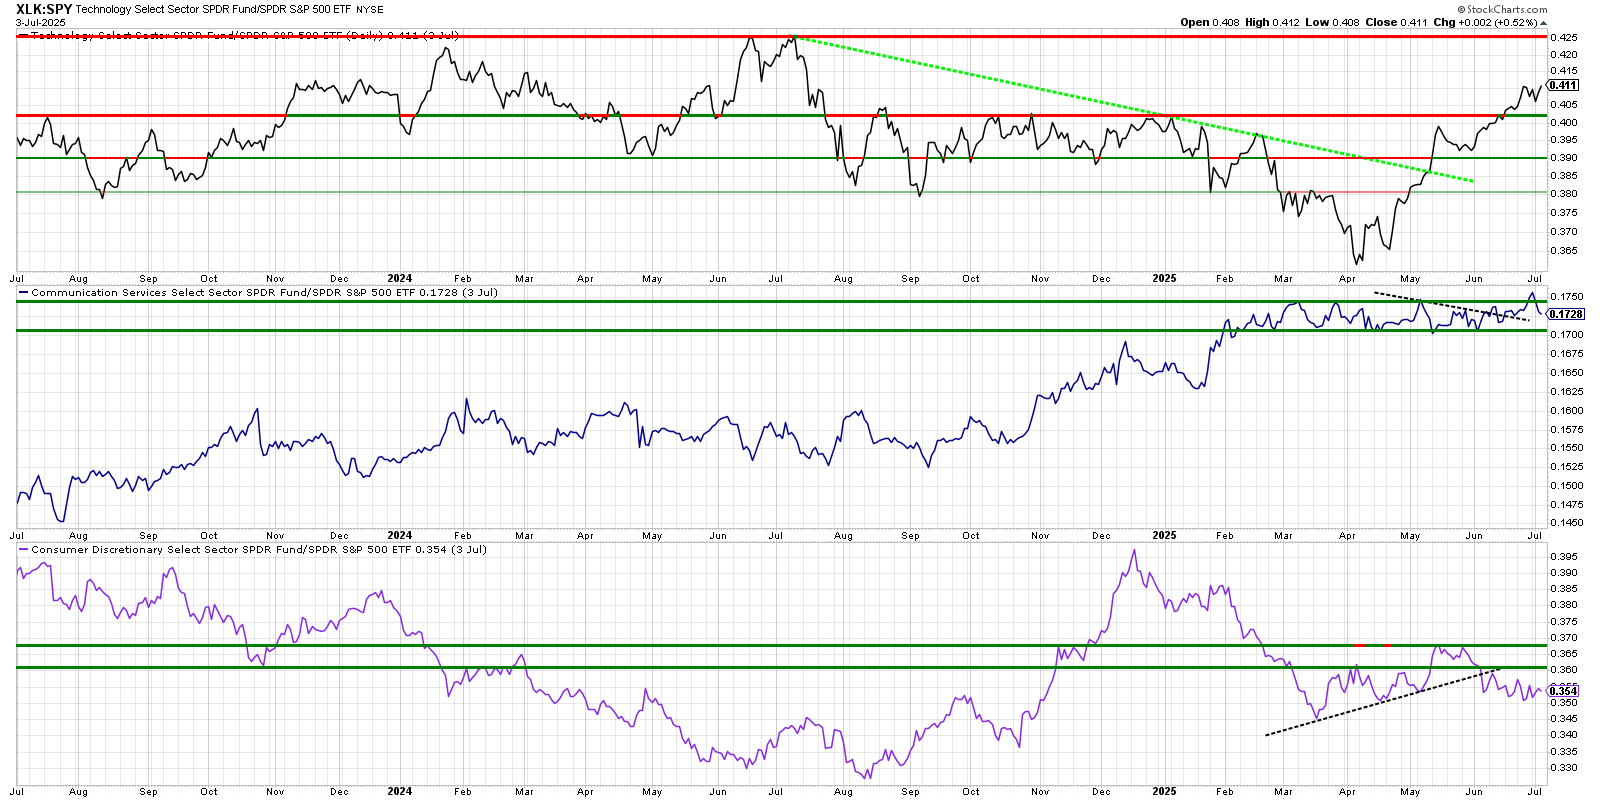Click the 2024 year label under the middle panel
This screenshot has width=1600, height=800.
[400, 536]
